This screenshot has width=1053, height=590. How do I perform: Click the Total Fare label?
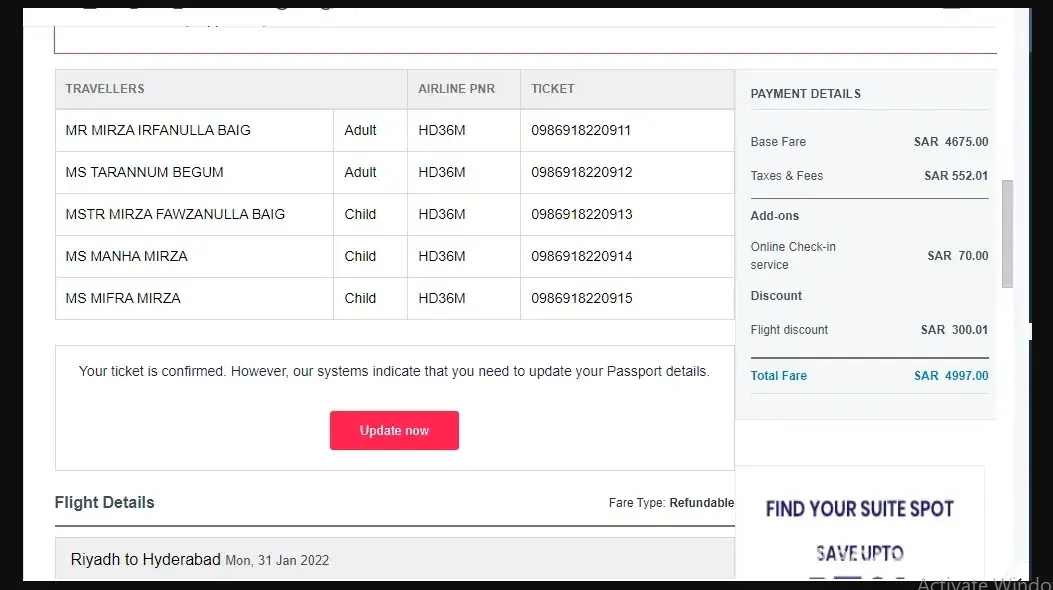(778, 376)
